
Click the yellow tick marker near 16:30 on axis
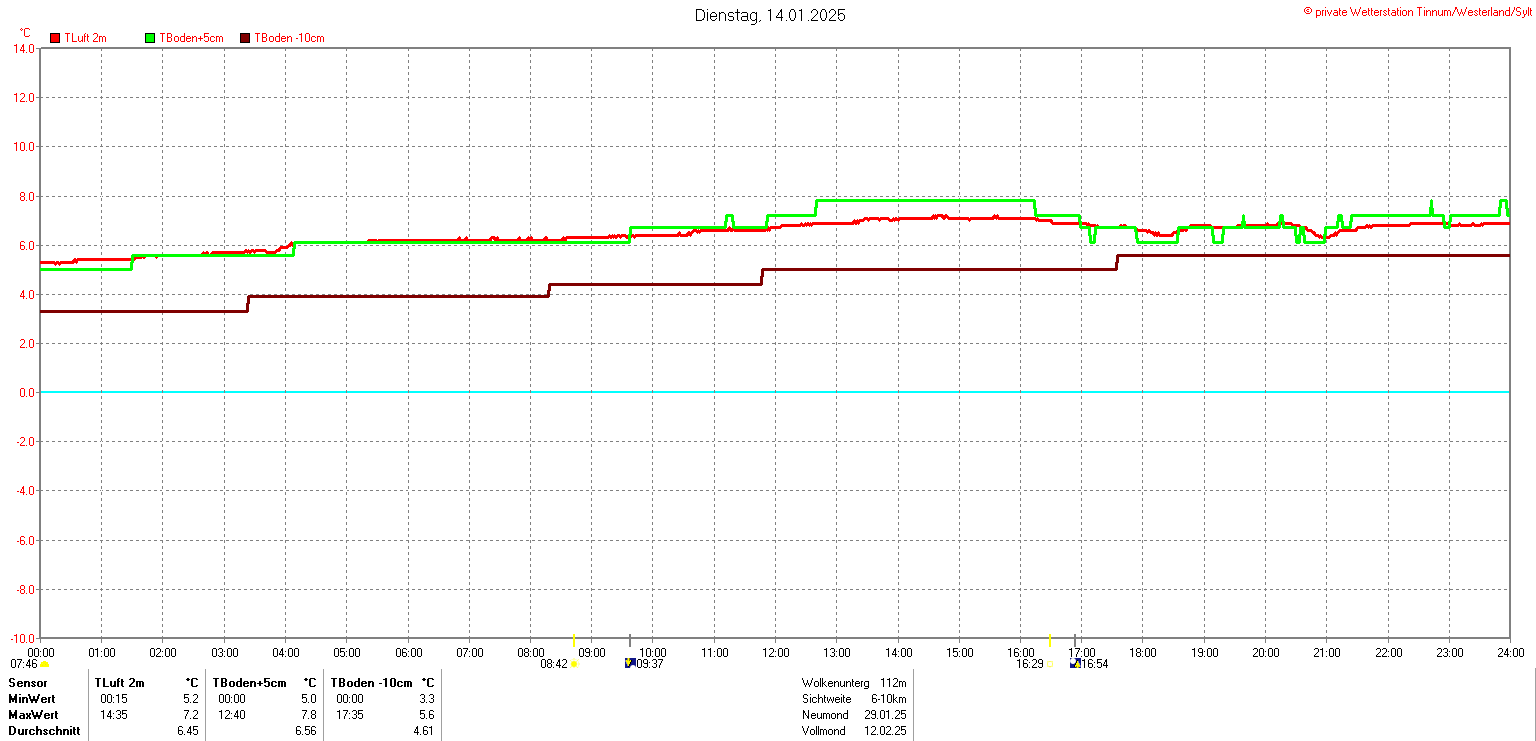point(1050,640)
